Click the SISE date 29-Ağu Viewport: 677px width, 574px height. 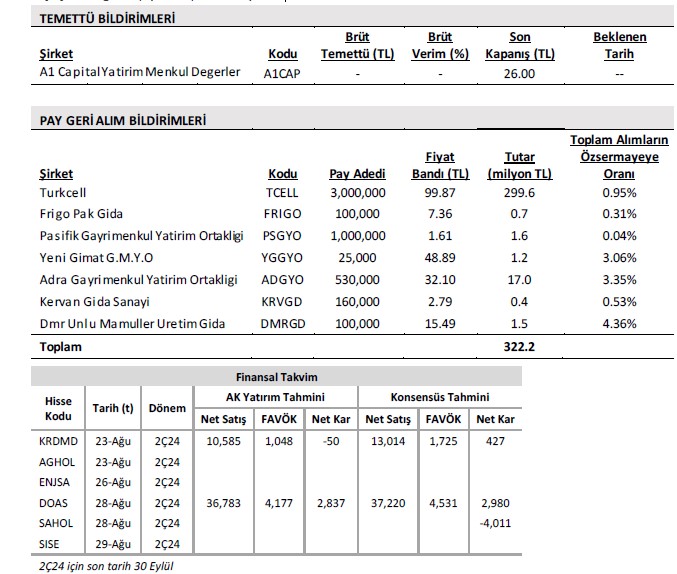pyautogui.click(x=111, y=543)
